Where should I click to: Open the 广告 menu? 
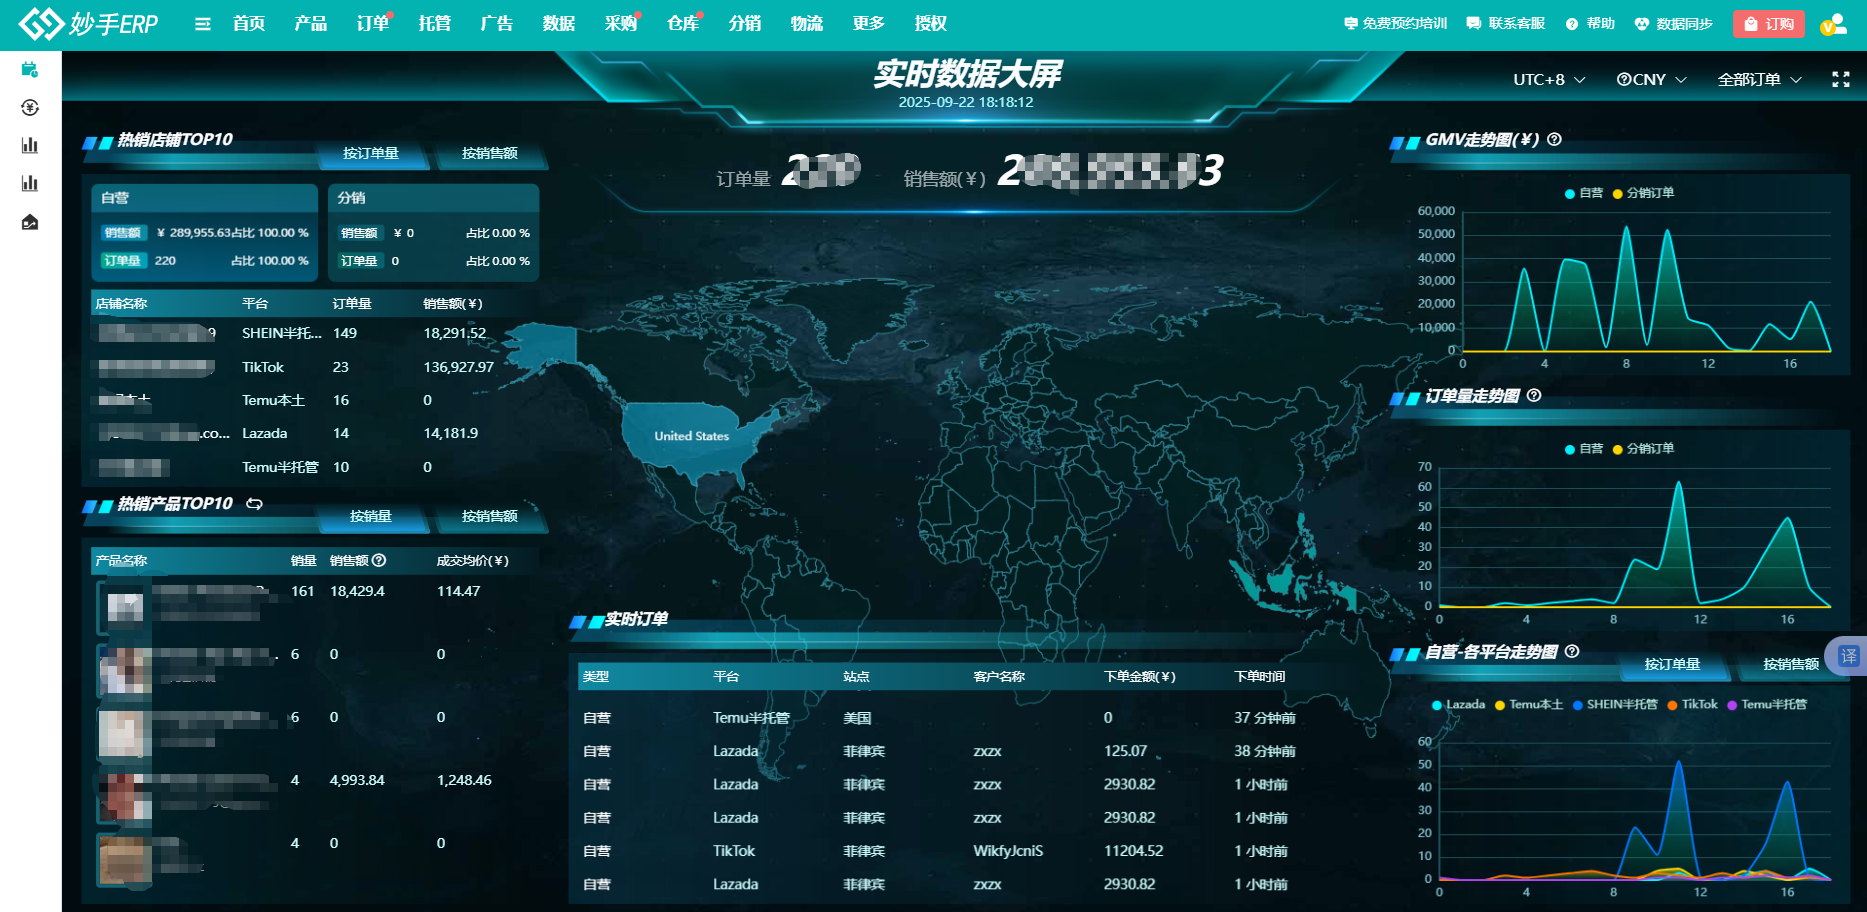tap(497, 24)
